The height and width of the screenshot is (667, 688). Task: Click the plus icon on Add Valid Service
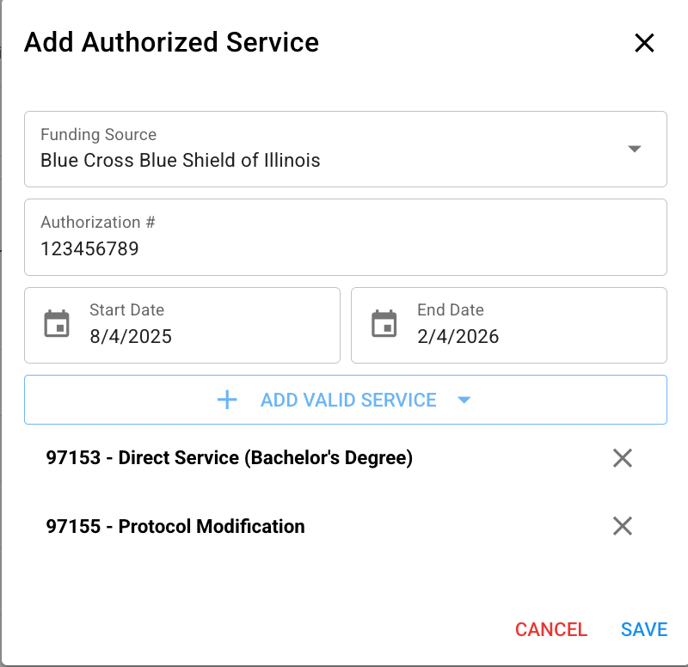point(227,400)
